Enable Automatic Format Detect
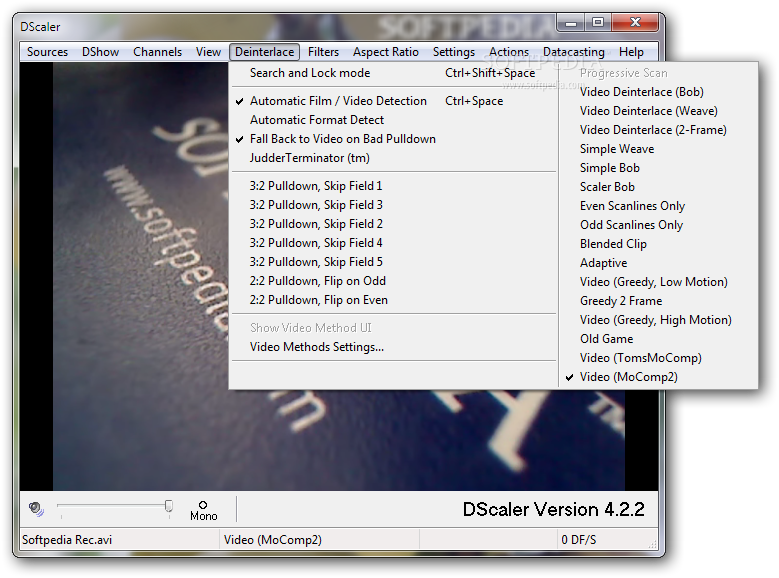The width and height of the screenshot is (779, 578). point(393,120)
